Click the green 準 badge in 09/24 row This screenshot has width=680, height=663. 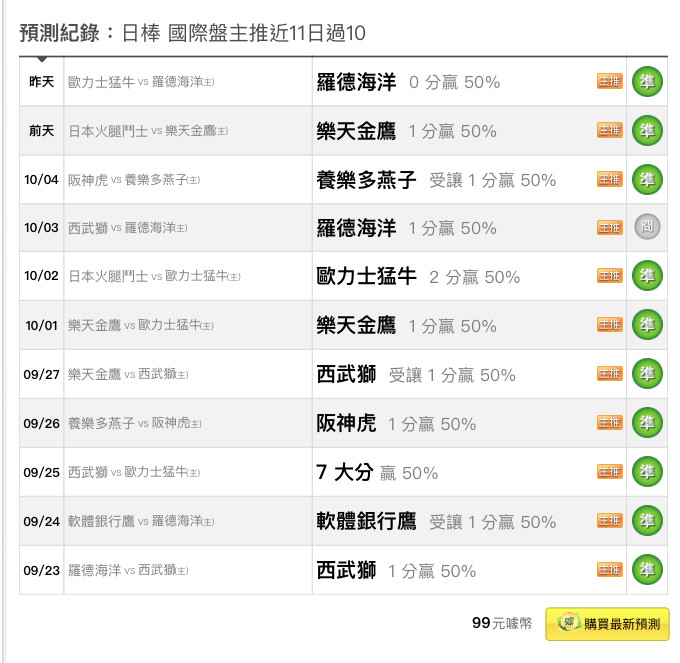[x=647, y=520]
